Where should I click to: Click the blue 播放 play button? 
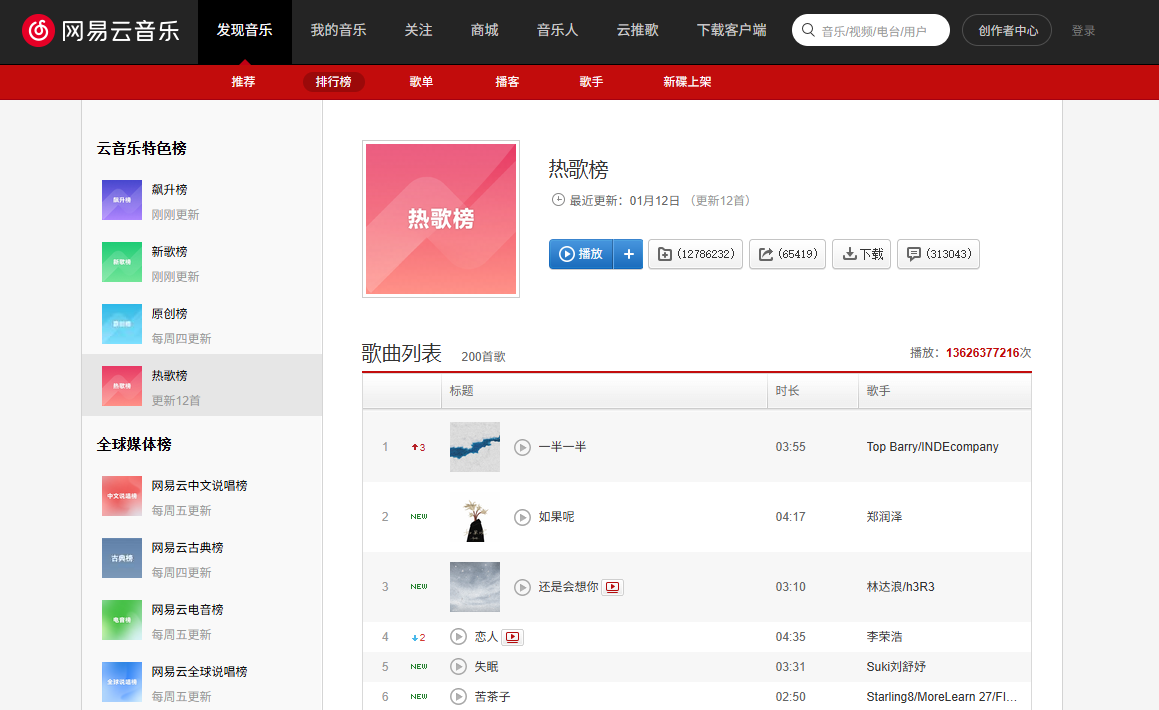(581, 254)
